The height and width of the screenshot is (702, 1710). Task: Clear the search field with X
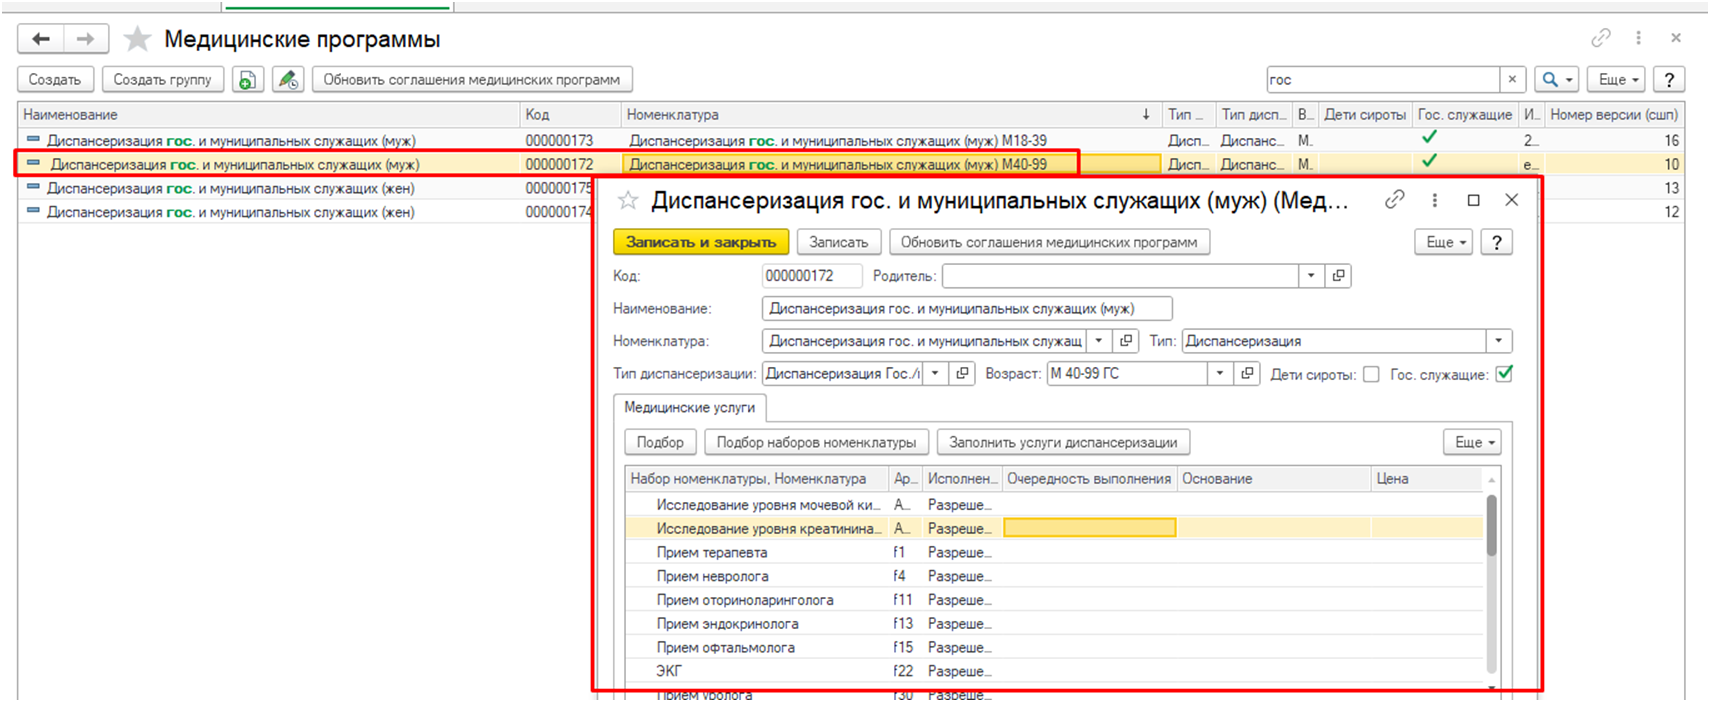pyautogui.click(x=1512, y=80)
